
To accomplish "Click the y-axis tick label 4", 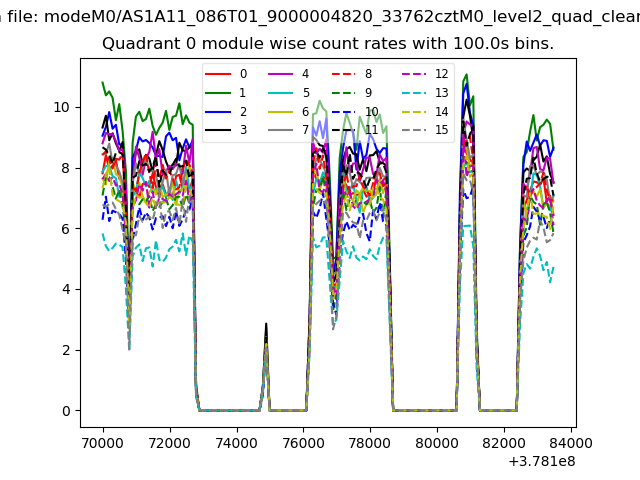I will pos(65,290).
